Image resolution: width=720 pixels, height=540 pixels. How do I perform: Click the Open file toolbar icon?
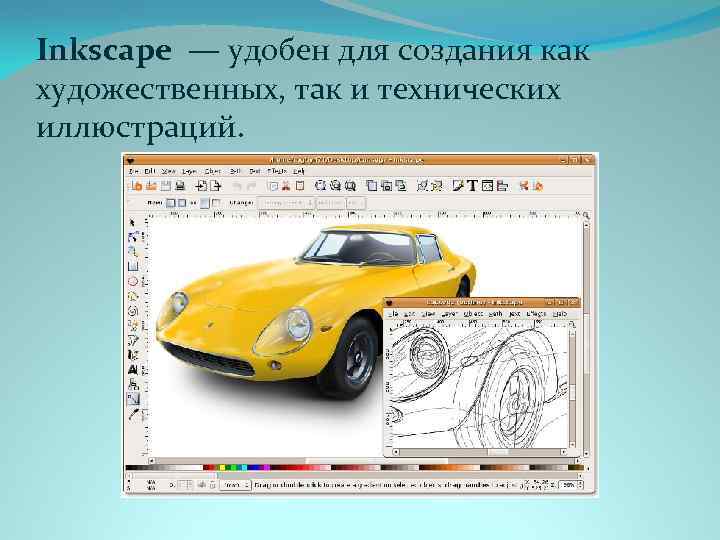(151, 186)
